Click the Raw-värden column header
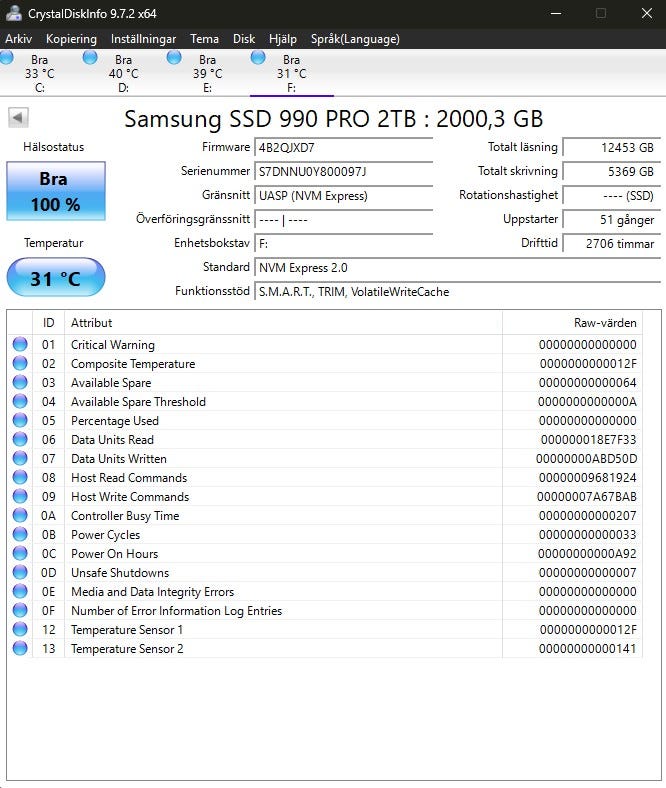Image resolution: width=666 pixels, height=788 pixels. coord(573,323)
